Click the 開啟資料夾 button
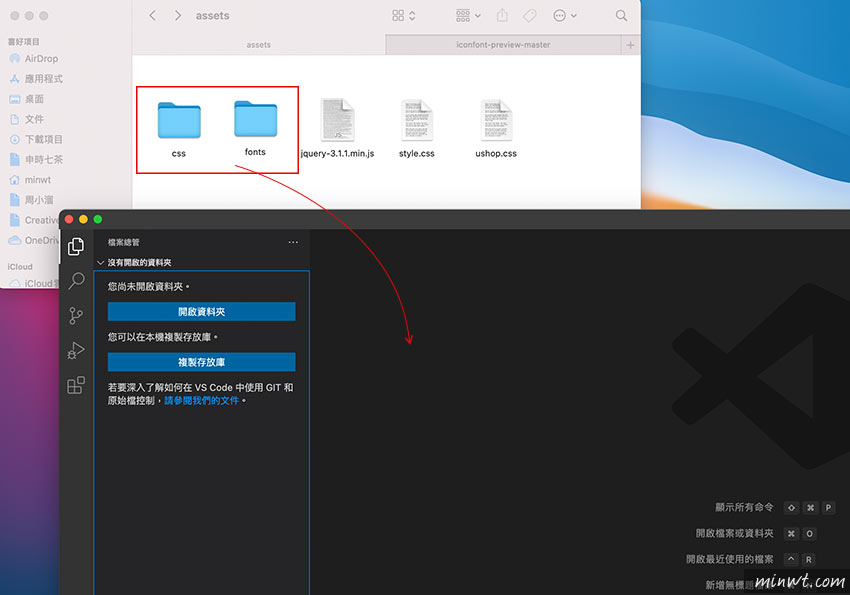The height and width of the screenshot is (595, 850). click(202, 312)
